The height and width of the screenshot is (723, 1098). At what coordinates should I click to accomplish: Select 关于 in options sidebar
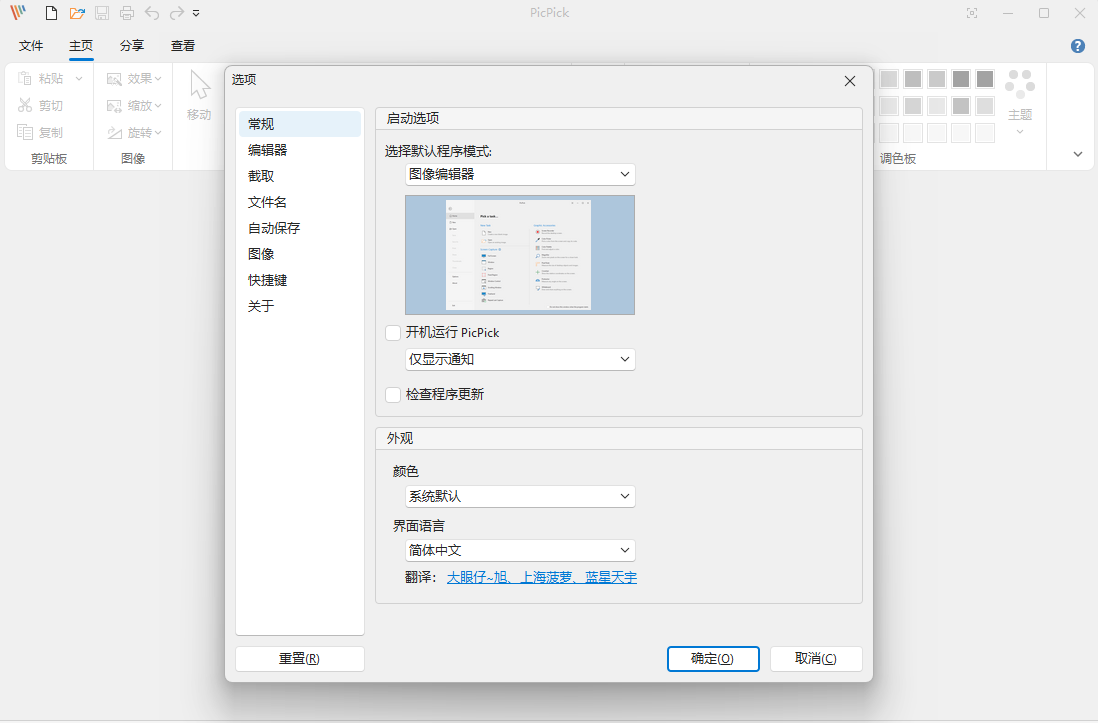pyautogui.click(x=300, y=305)
